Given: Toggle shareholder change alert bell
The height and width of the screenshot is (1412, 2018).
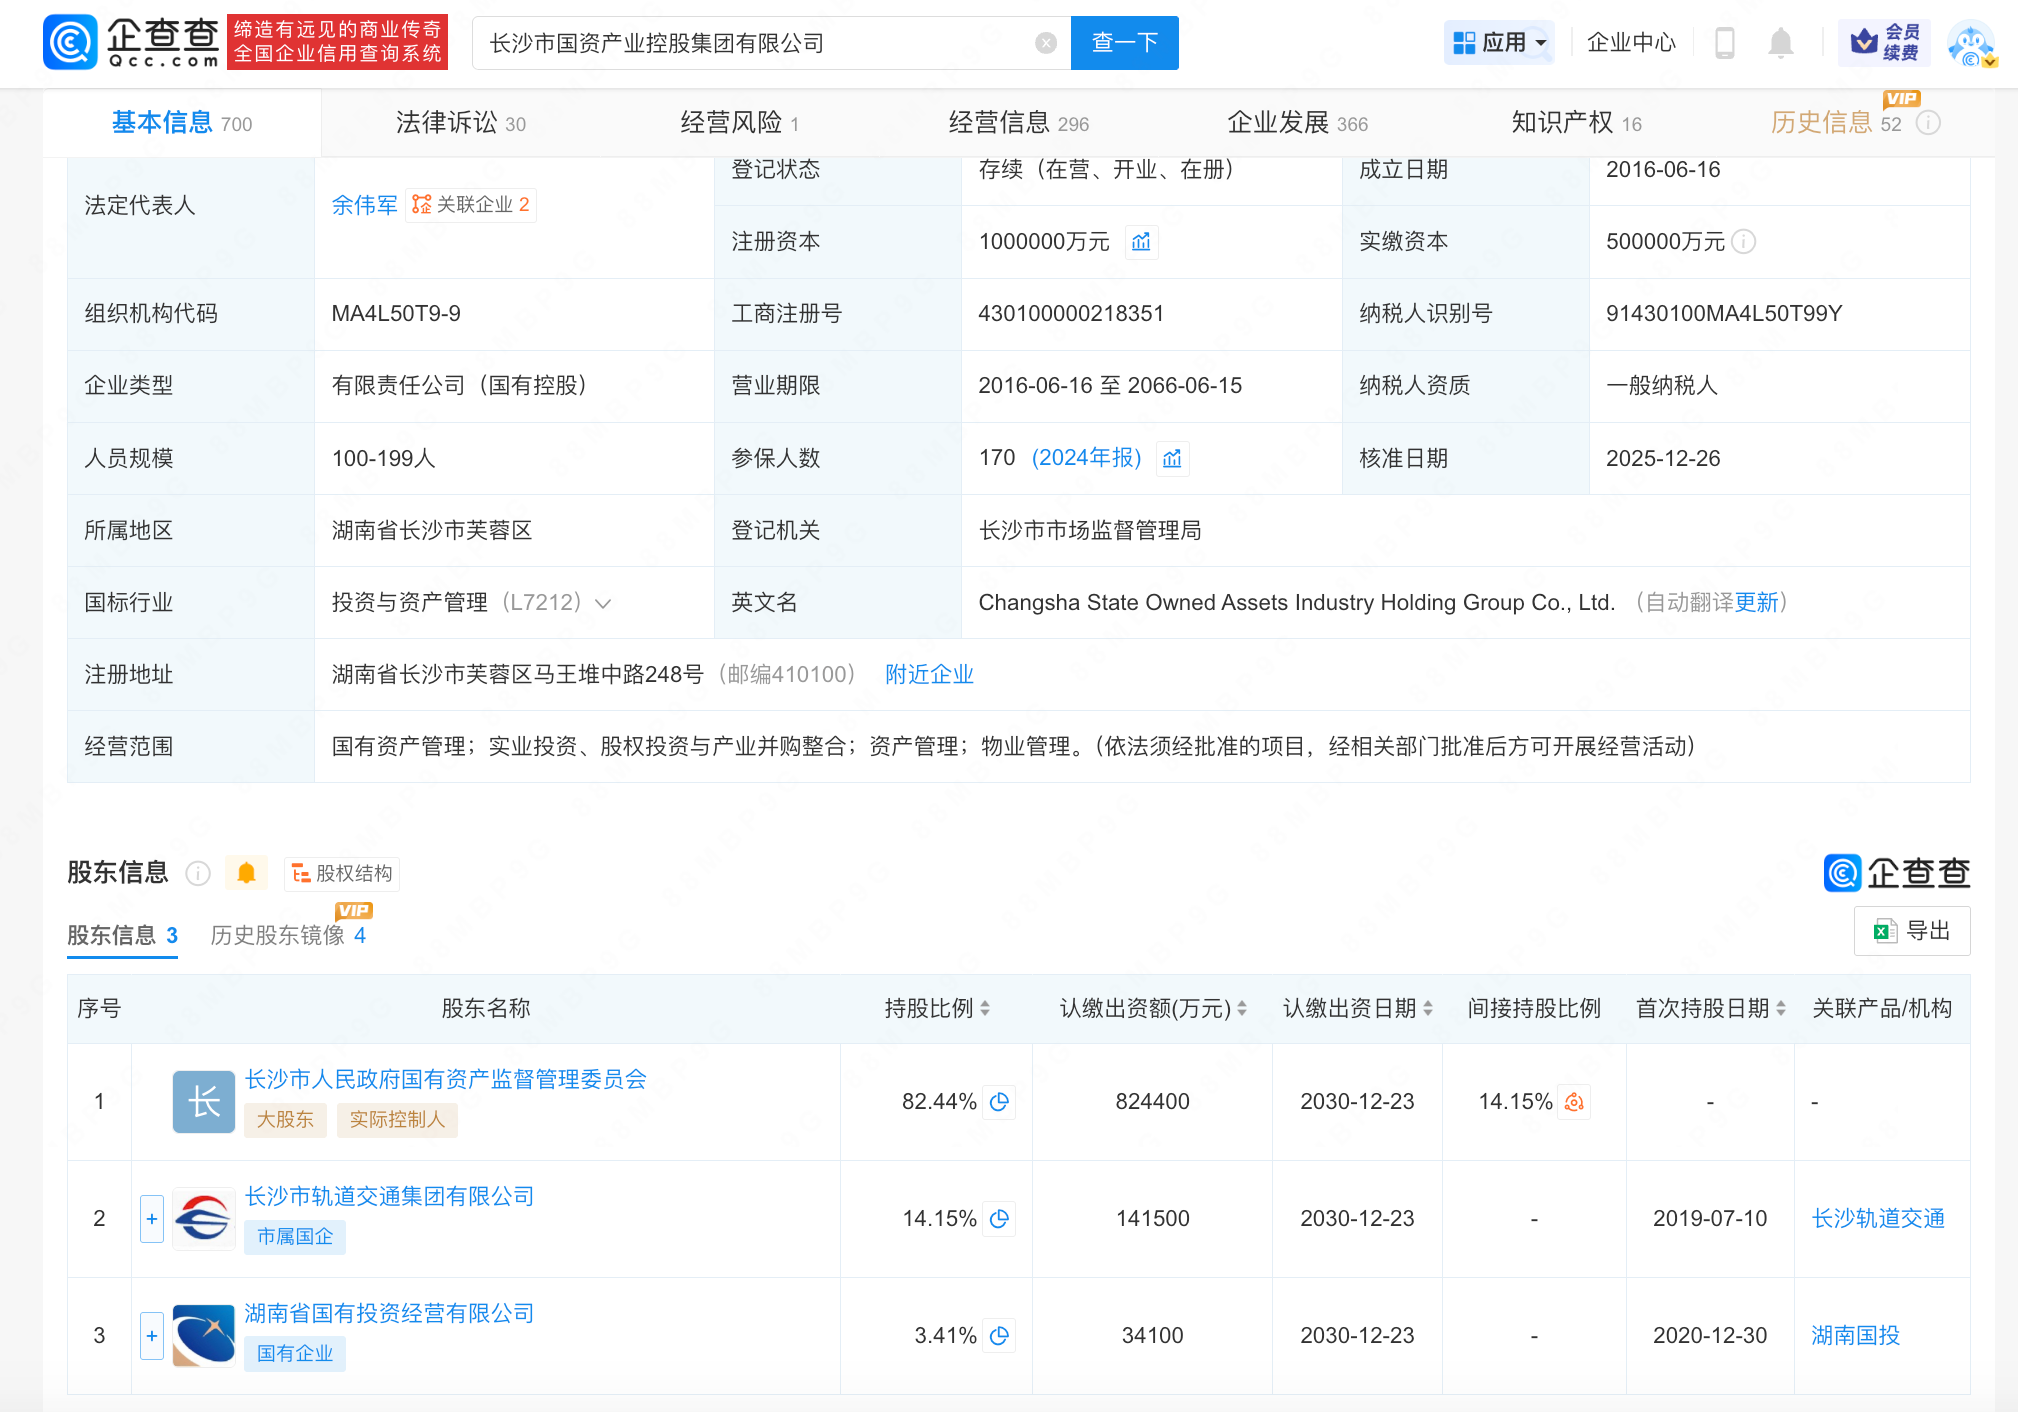Looking at the screenshot, I should [x=246, y=873].
